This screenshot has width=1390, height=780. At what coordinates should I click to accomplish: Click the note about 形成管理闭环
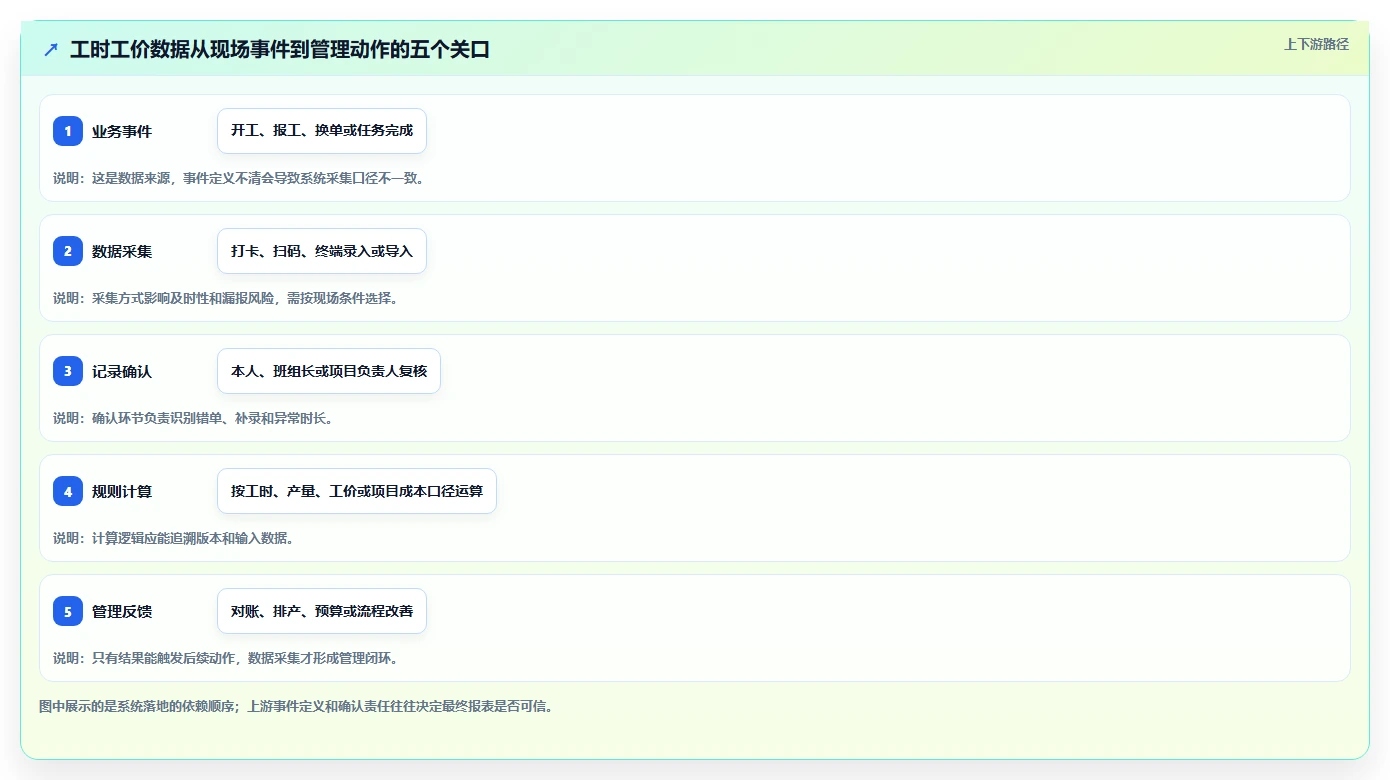coord(226,658)
